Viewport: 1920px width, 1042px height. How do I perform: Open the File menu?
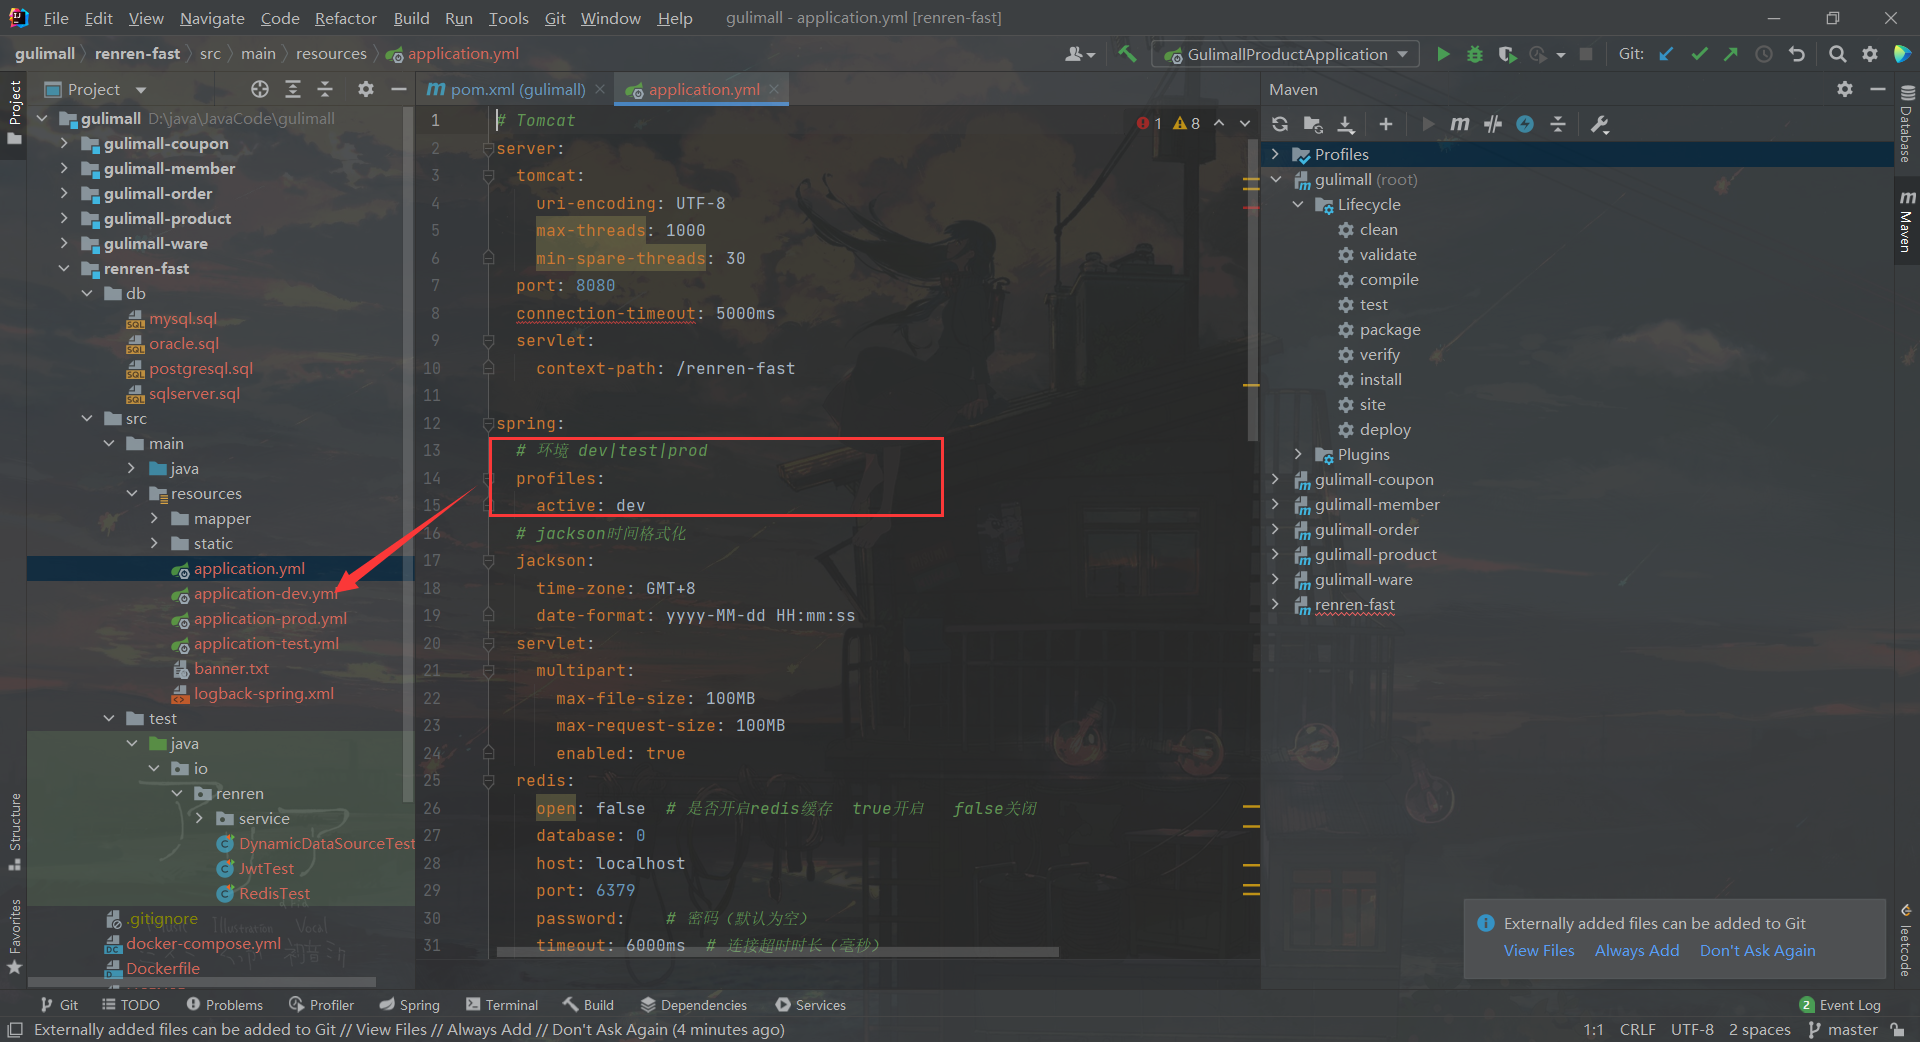(56, 18)
